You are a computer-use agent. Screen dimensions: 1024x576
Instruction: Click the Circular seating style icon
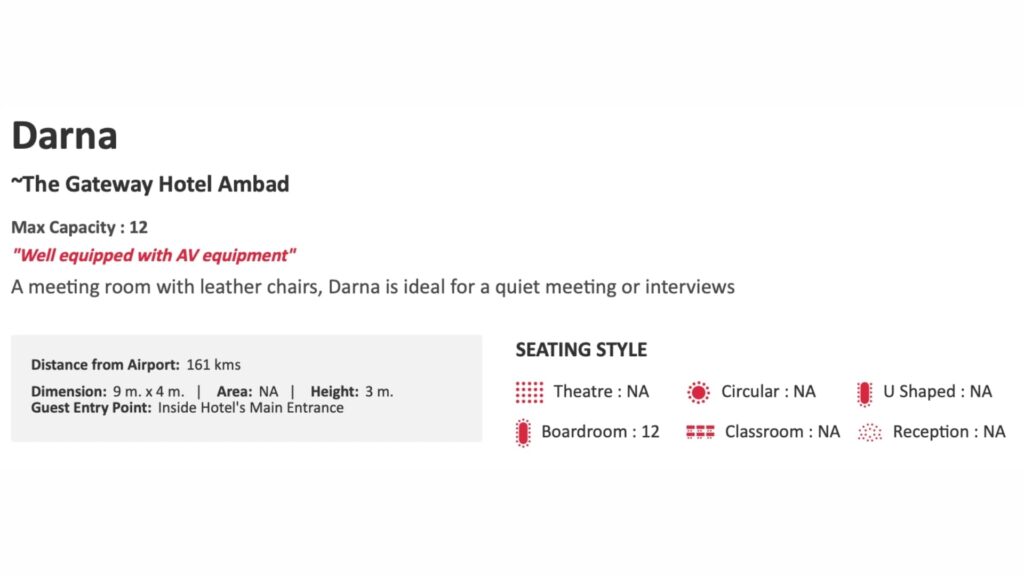coord(698,392)
